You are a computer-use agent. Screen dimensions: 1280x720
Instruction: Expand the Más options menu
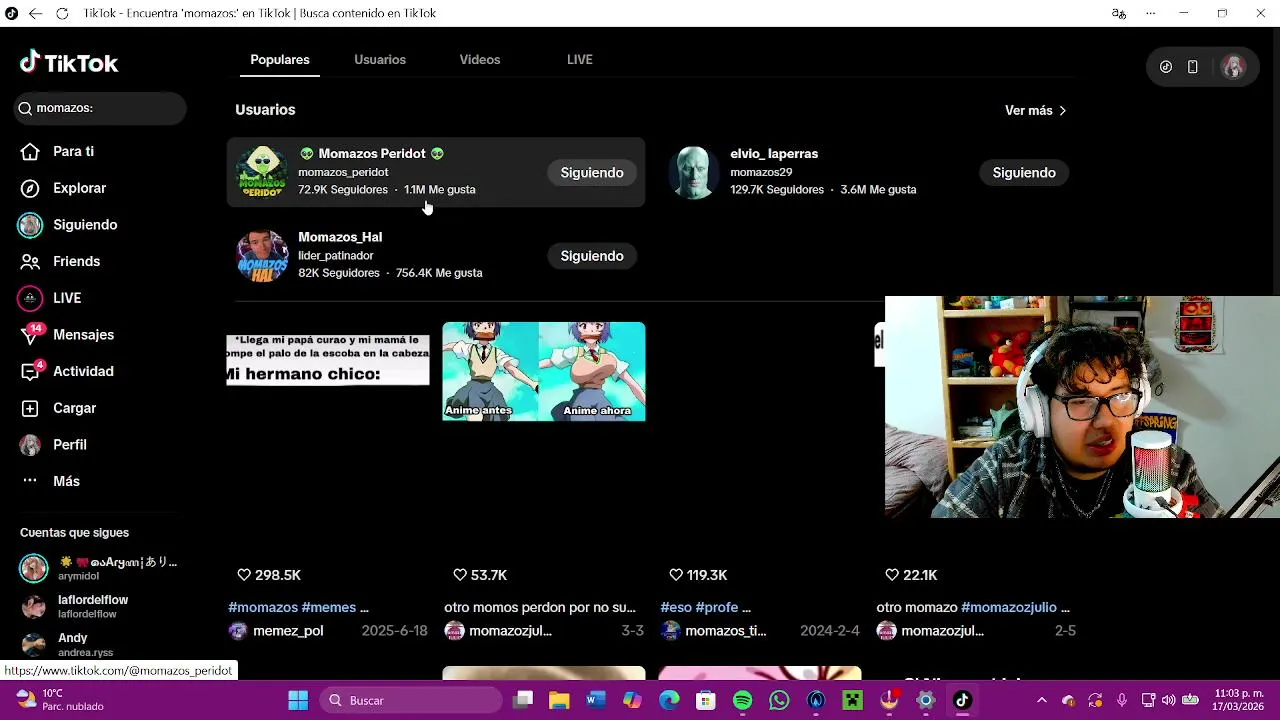(x=51, y=481)
